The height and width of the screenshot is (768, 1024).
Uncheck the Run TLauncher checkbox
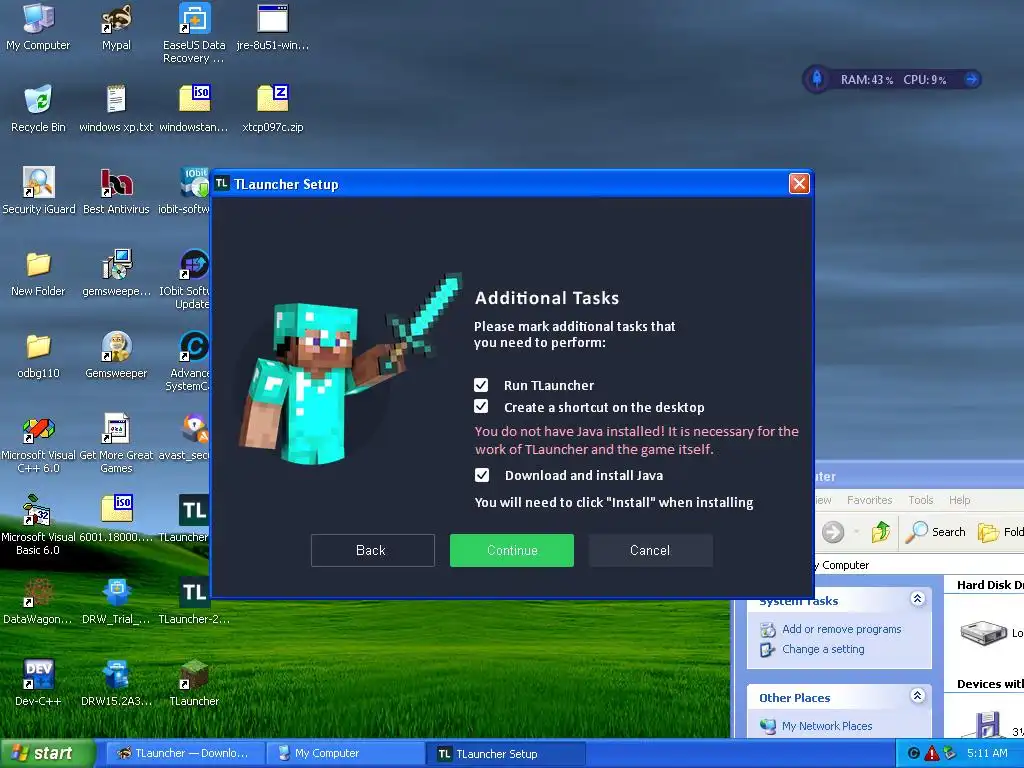point(481,385)
